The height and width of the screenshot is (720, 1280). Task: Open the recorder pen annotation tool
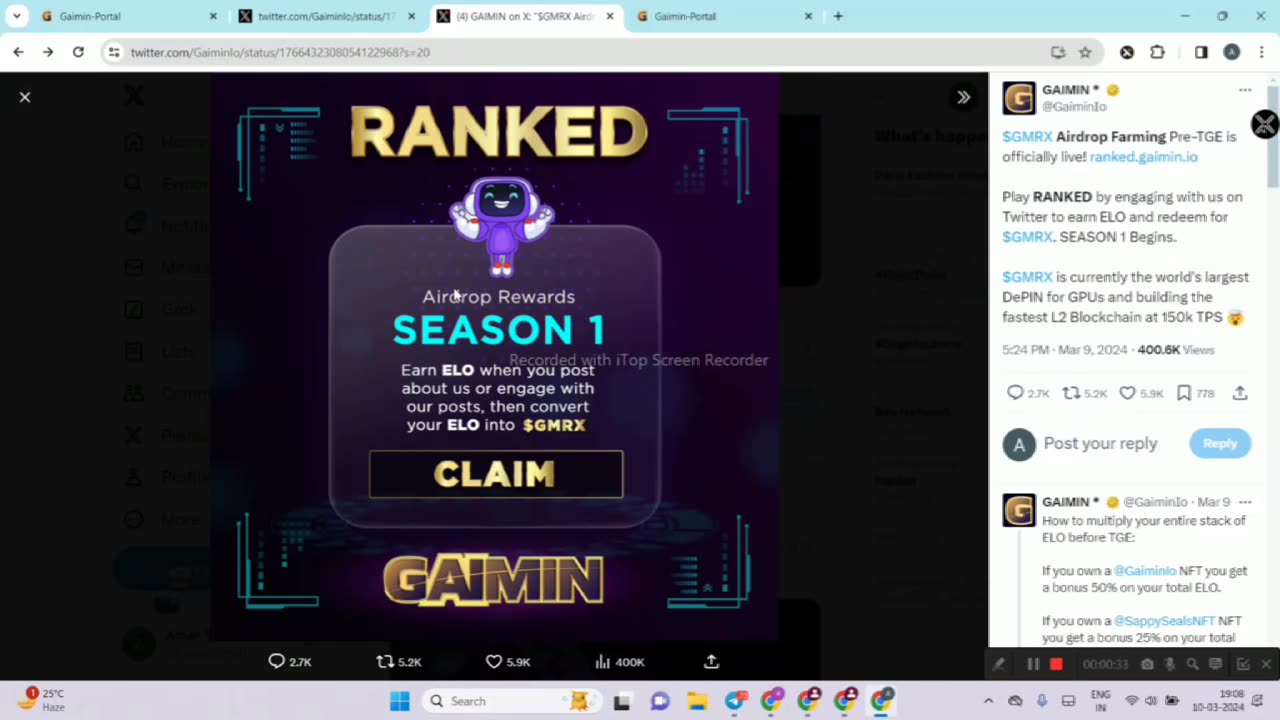[x=998, y=664]
